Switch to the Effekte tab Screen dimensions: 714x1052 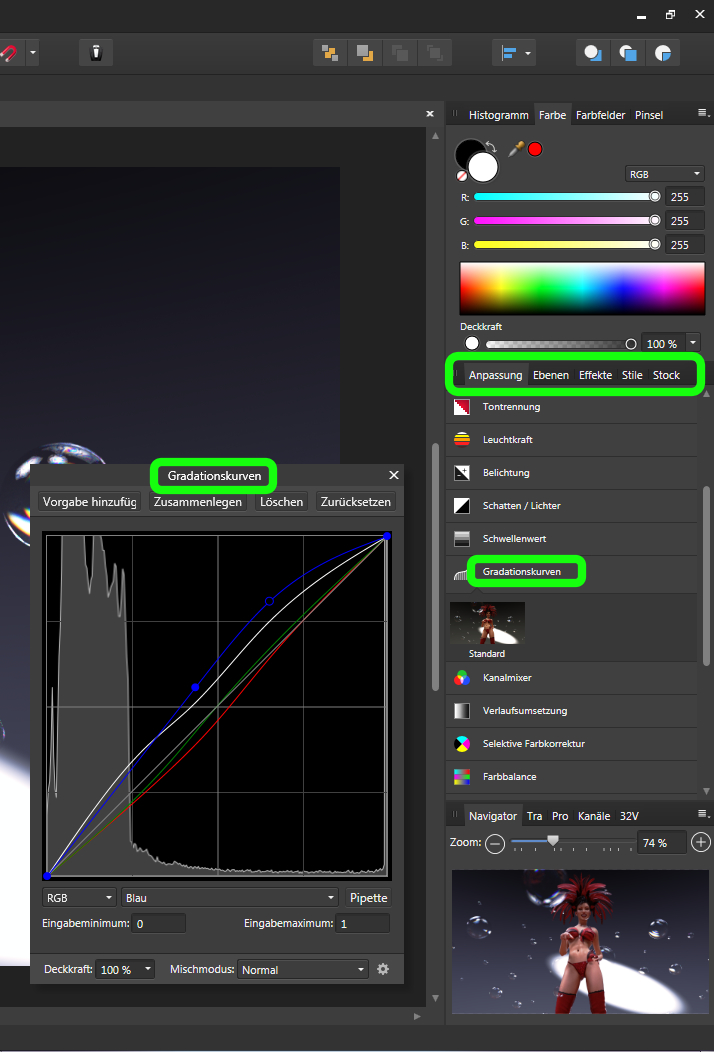click(x=596, y=375)
